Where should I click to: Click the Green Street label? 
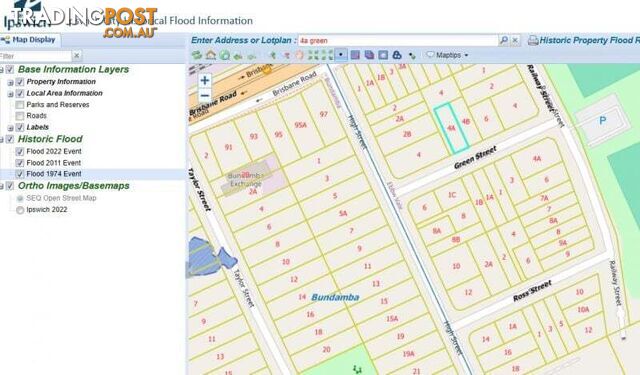coord(476,157)
